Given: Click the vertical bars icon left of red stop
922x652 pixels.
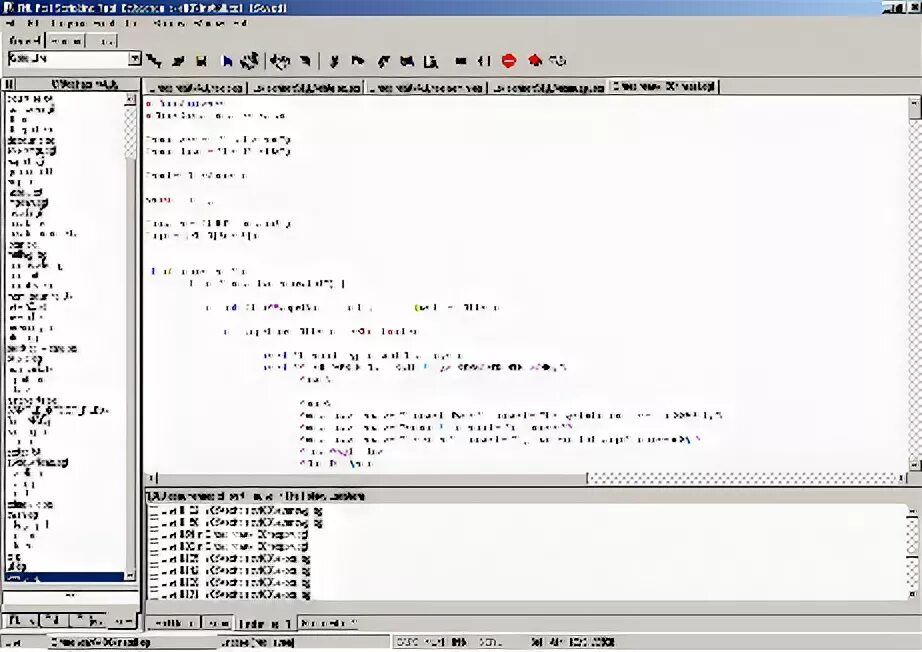Looking at the screenshot, I should (x=484, y=61).
